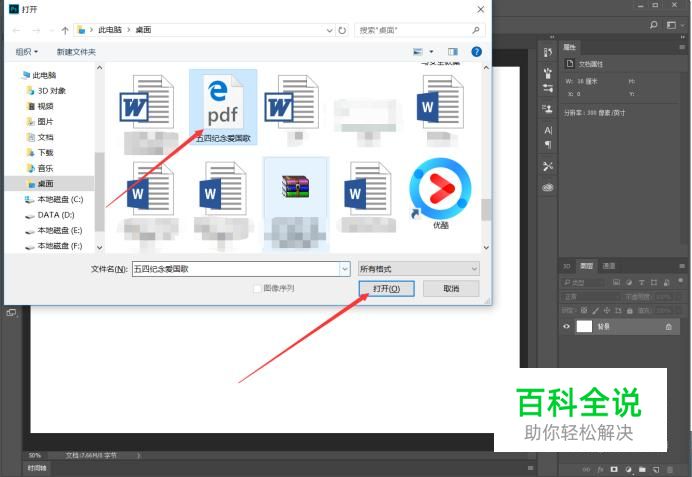Click 新建文件夹 button
The width and height of the screenshot is (692, 477).
[x=76, y=52]
